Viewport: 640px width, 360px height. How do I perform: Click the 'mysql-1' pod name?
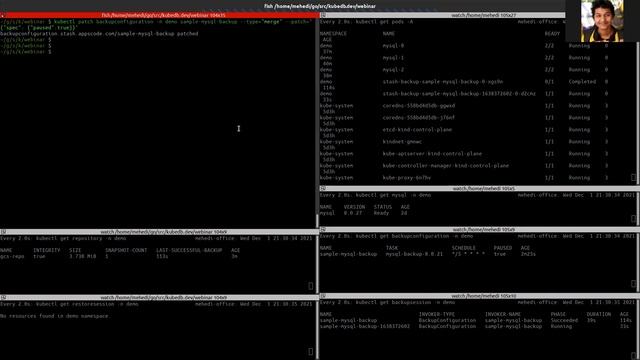[393, 58]
